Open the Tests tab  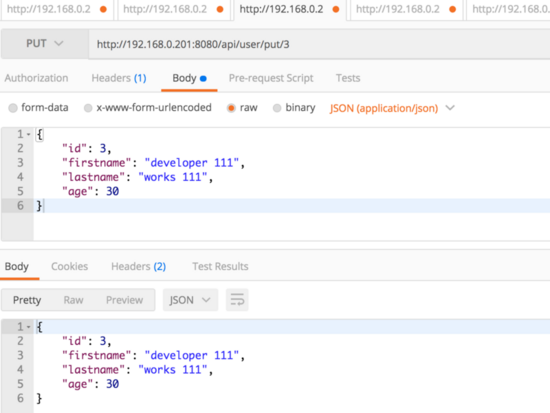[348, 78]
